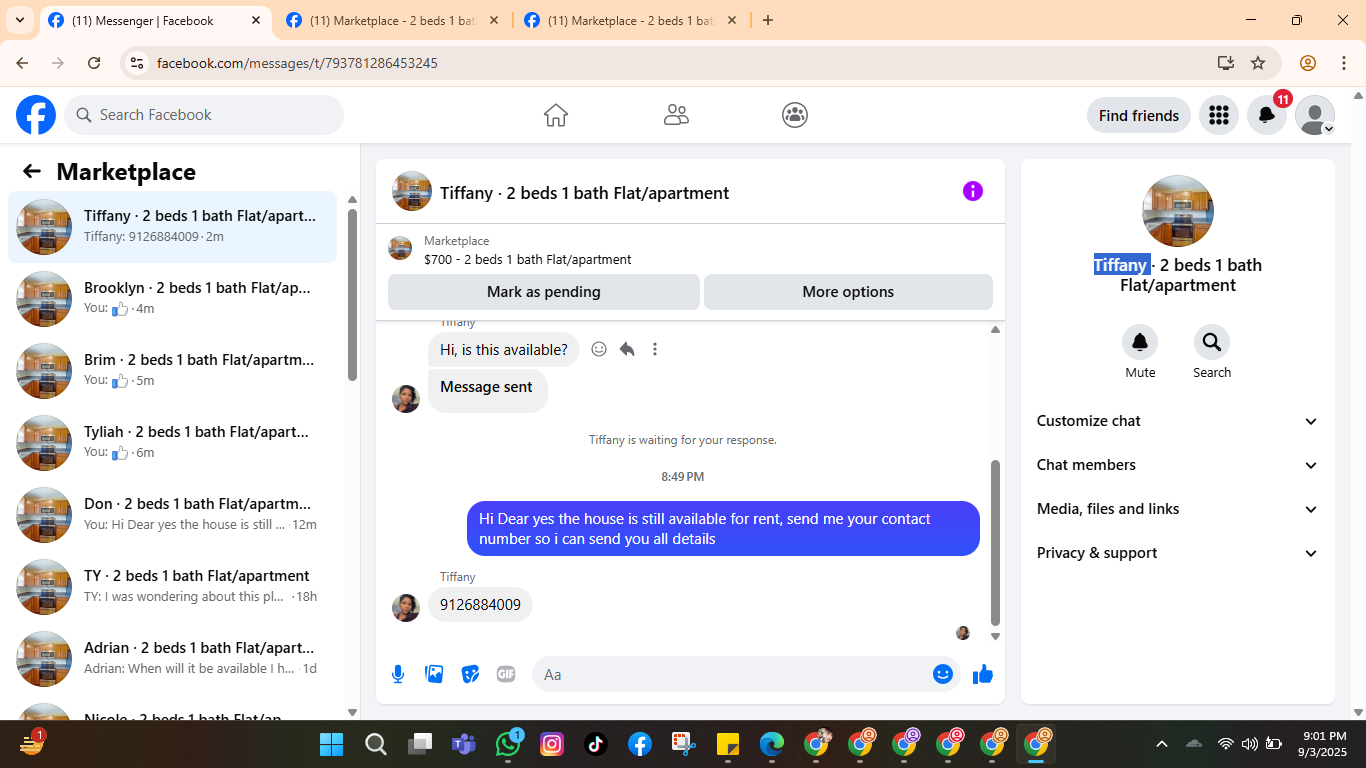1366x768 pixels.
Task: Open WhatsApp from the taskbar
Action: point(508,744)
